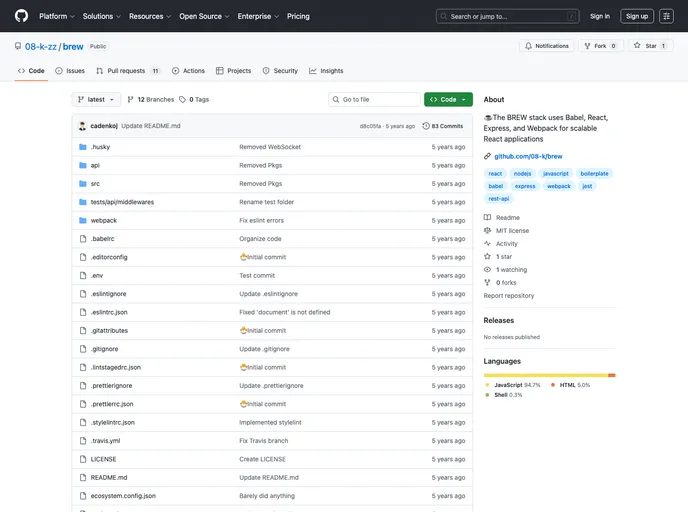
Task: Expand the Platform menu
Action: (56, 16)
